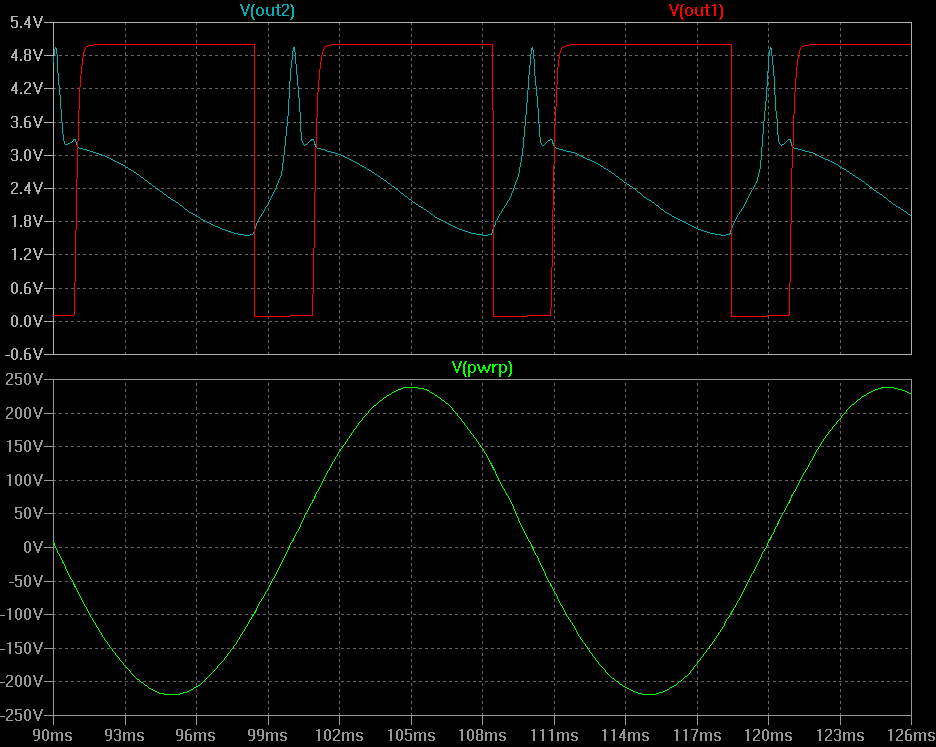Click the 123ms time axis label

pos(840,735)
